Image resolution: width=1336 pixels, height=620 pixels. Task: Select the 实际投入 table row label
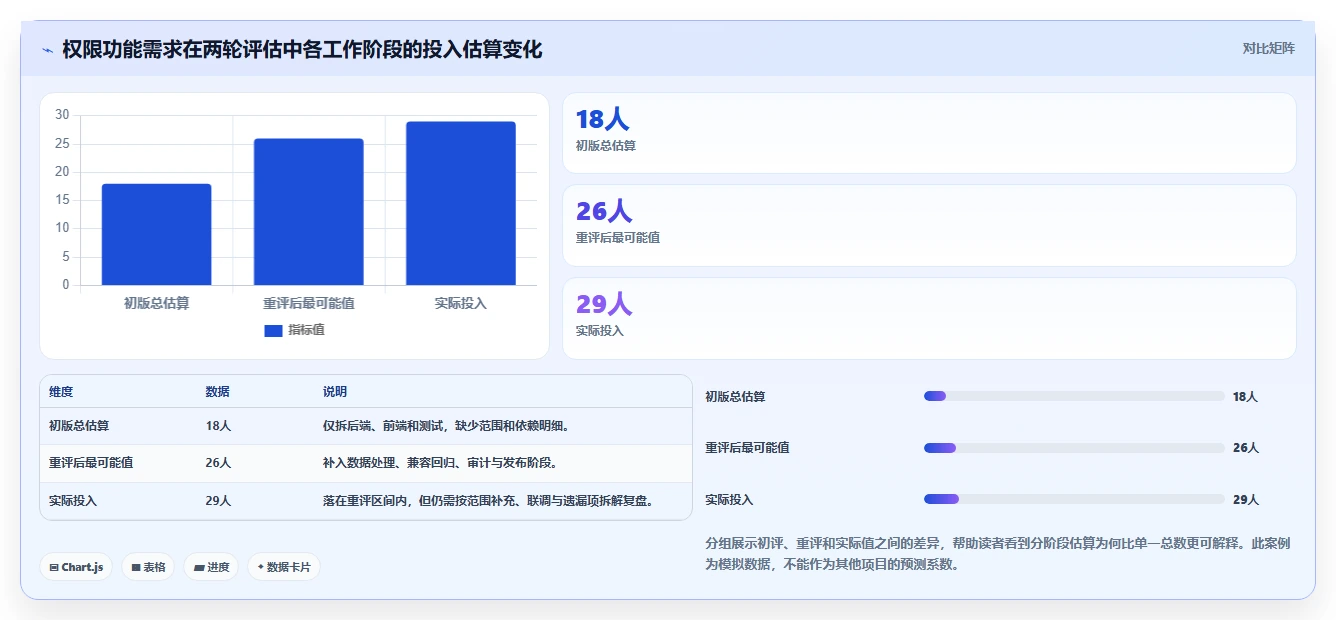click(73, 501)
